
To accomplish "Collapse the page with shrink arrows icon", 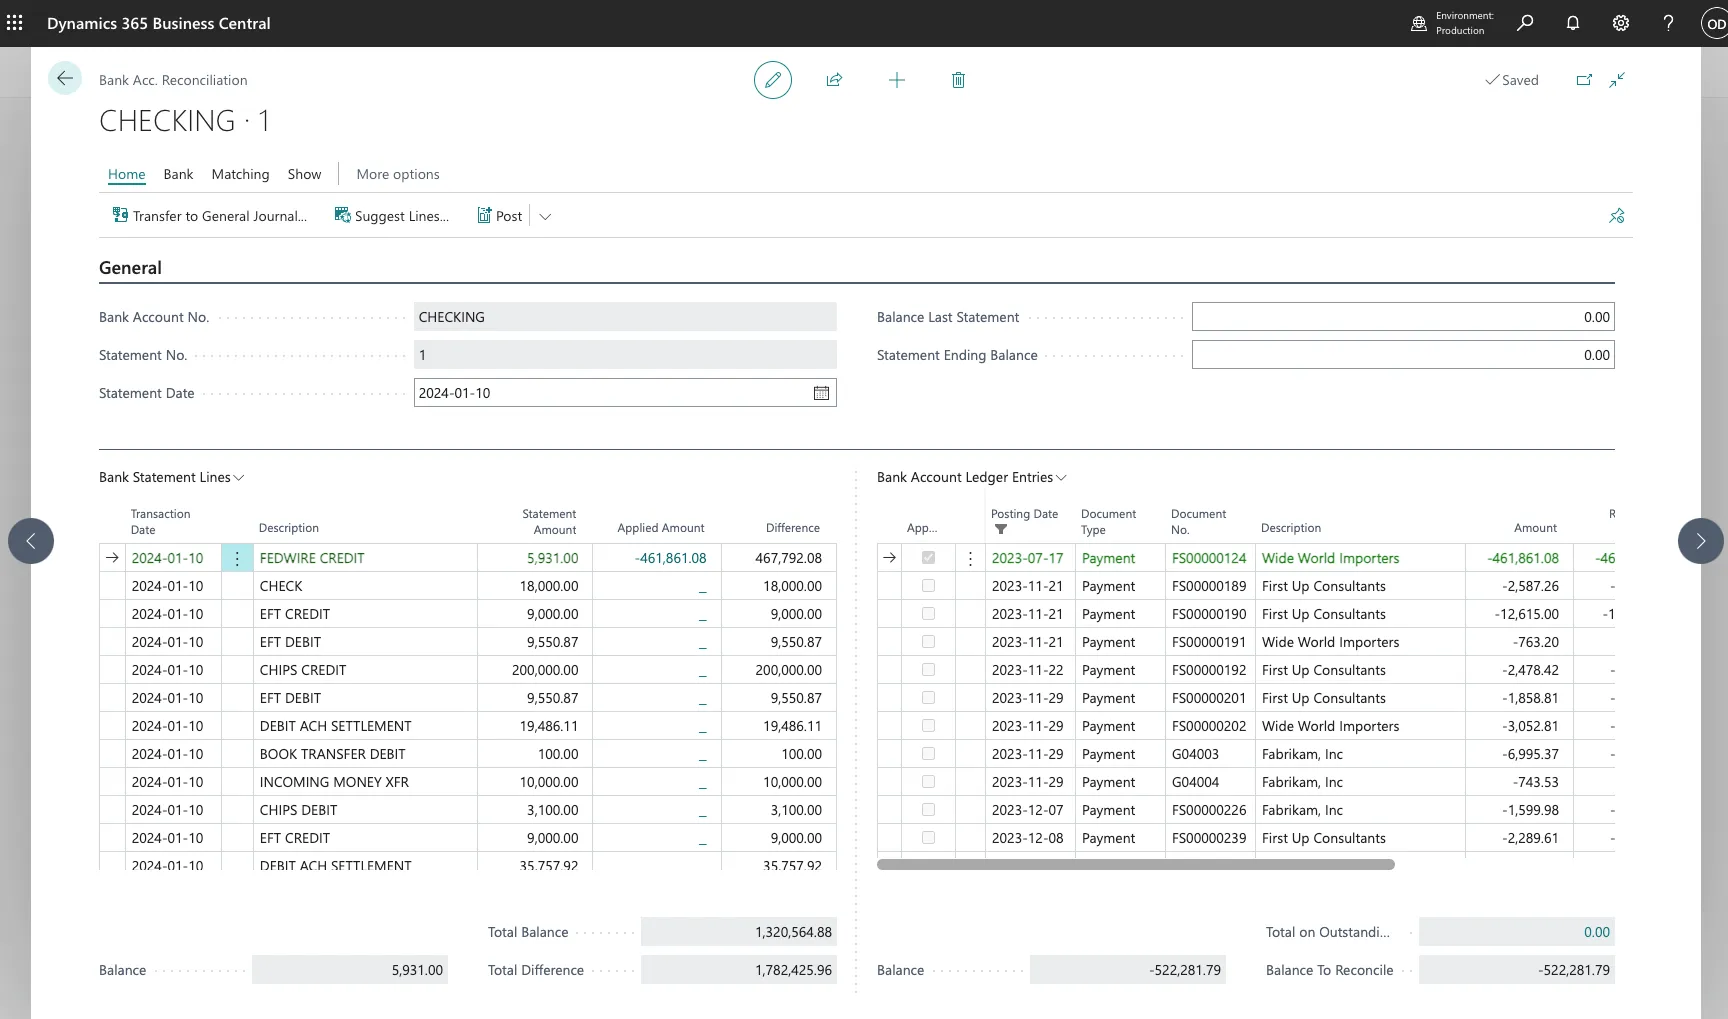I will (1617, 80).
